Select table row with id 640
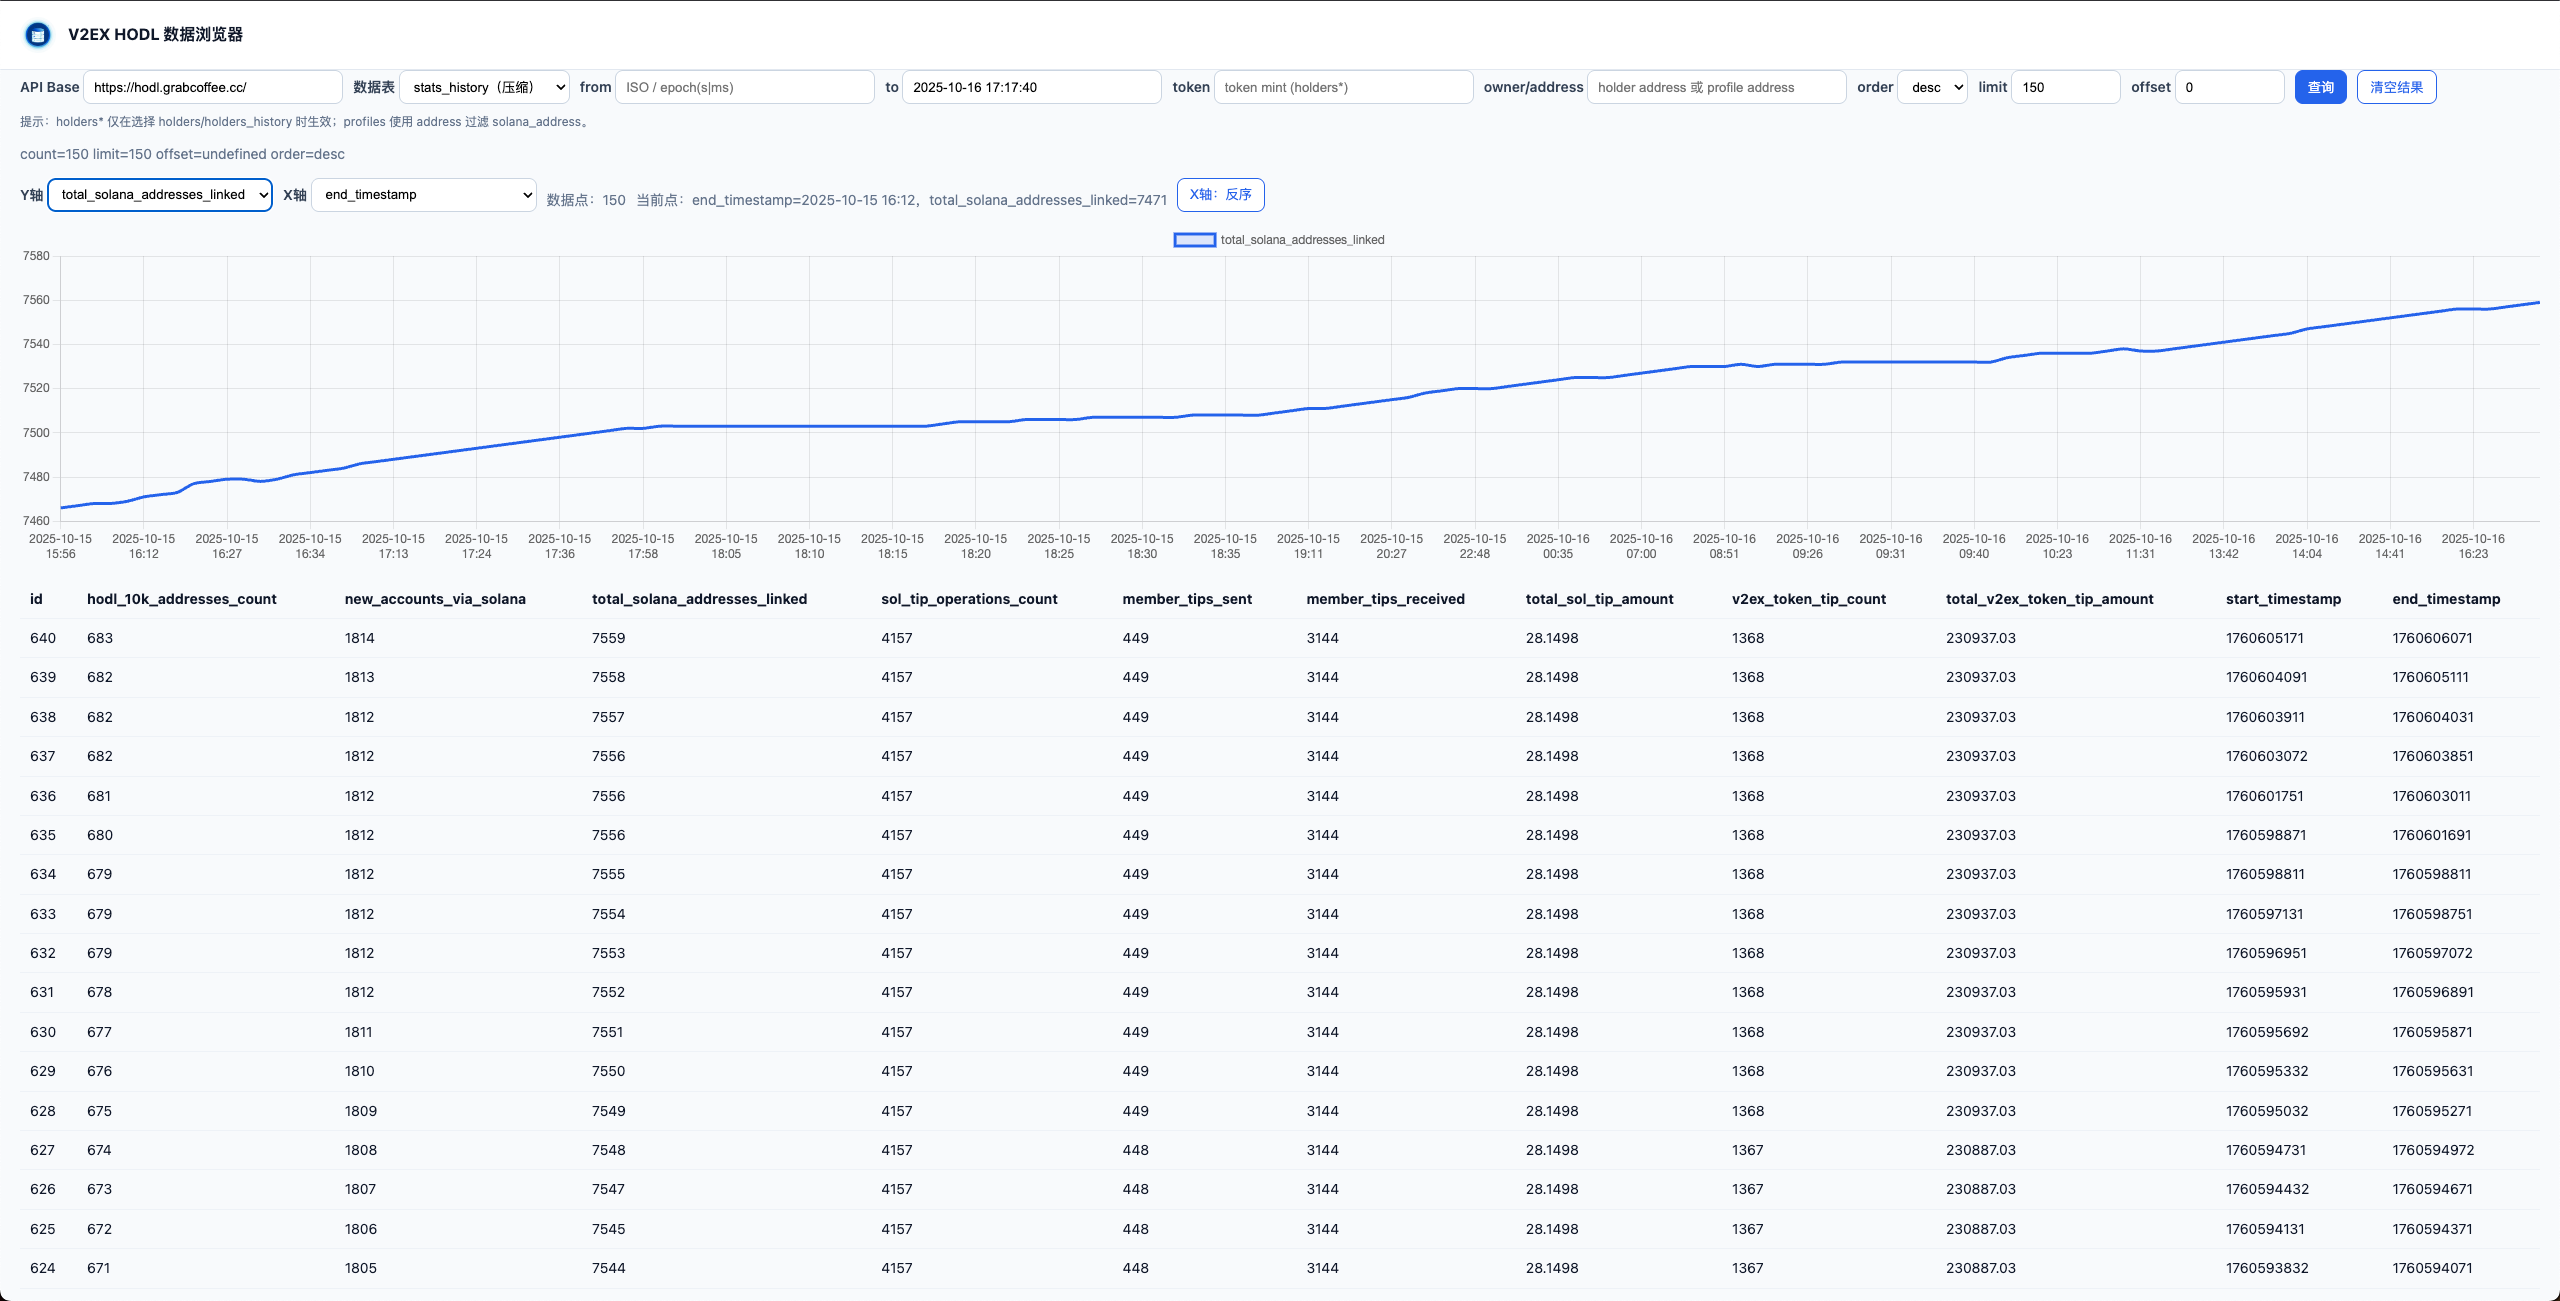Screen dimensions: 2560x1301 click(x=42, y=638)
